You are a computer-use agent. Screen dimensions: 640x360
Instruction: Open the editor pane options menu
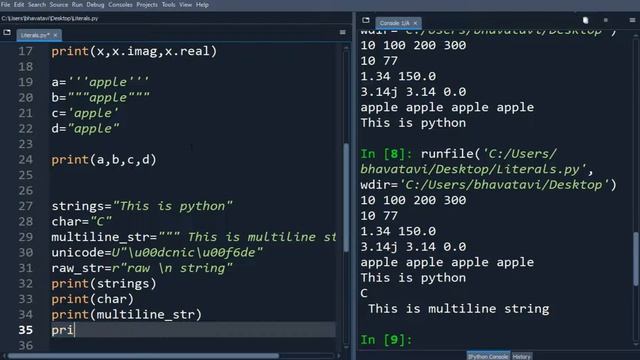[x=342, y=33]
